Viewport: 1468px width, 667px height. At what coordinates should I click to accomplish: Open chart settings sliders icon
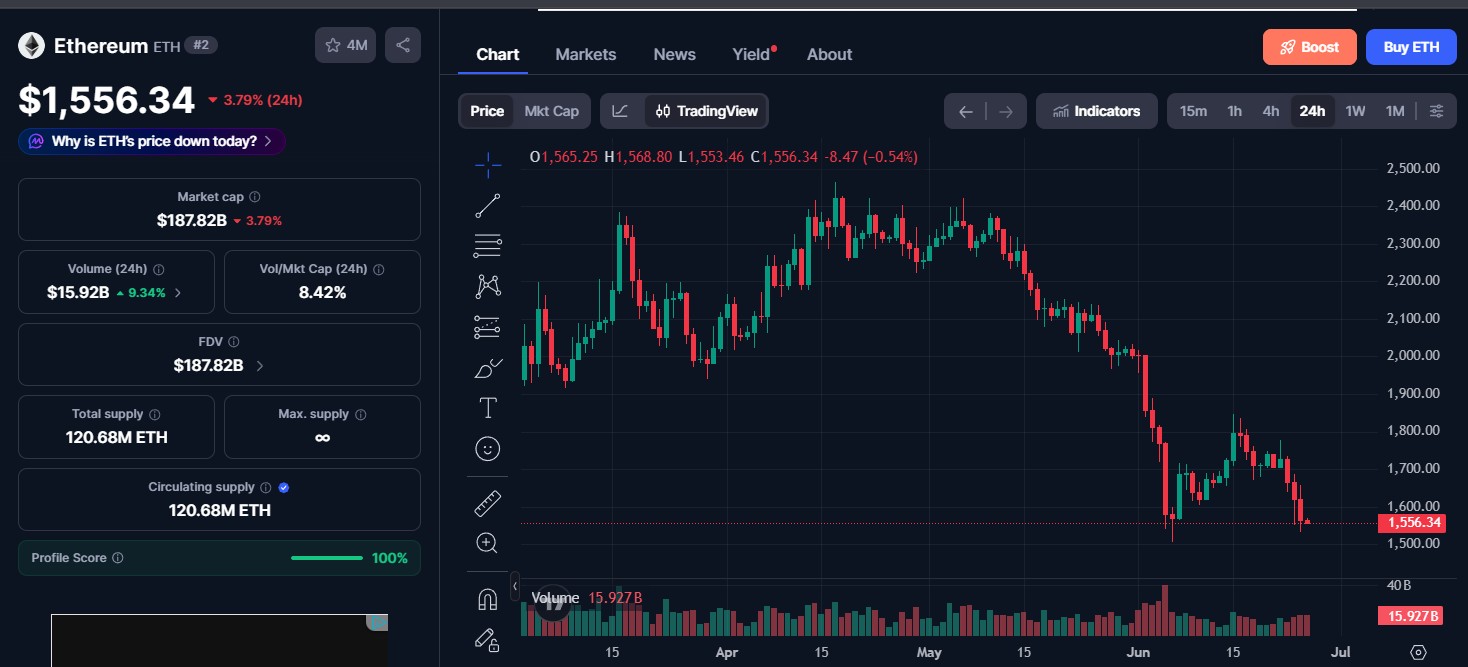[1437, 111]
